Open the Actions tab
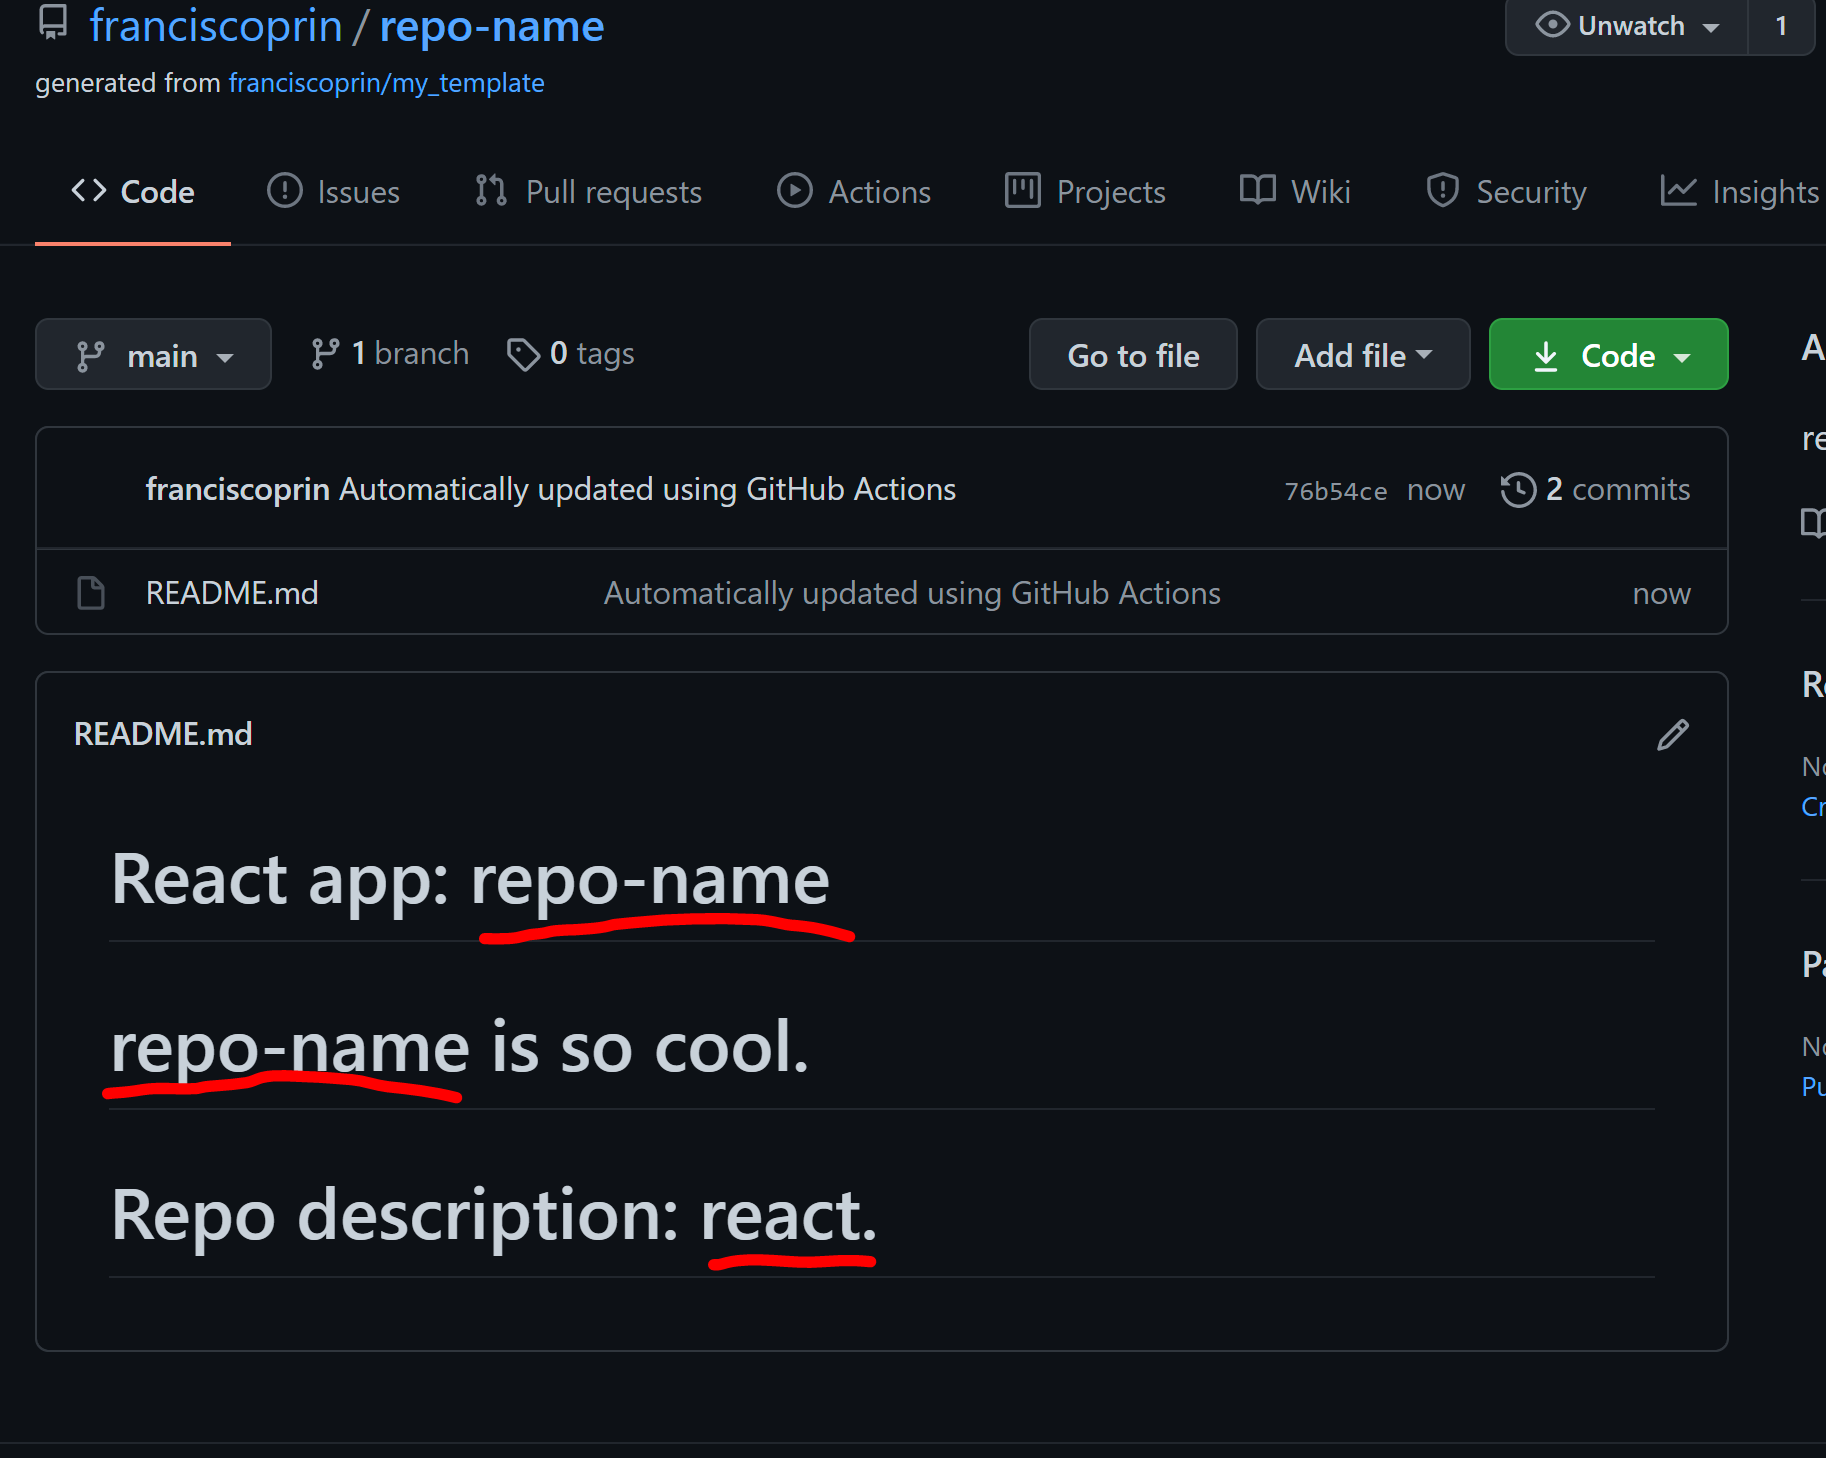 [854, 192]
